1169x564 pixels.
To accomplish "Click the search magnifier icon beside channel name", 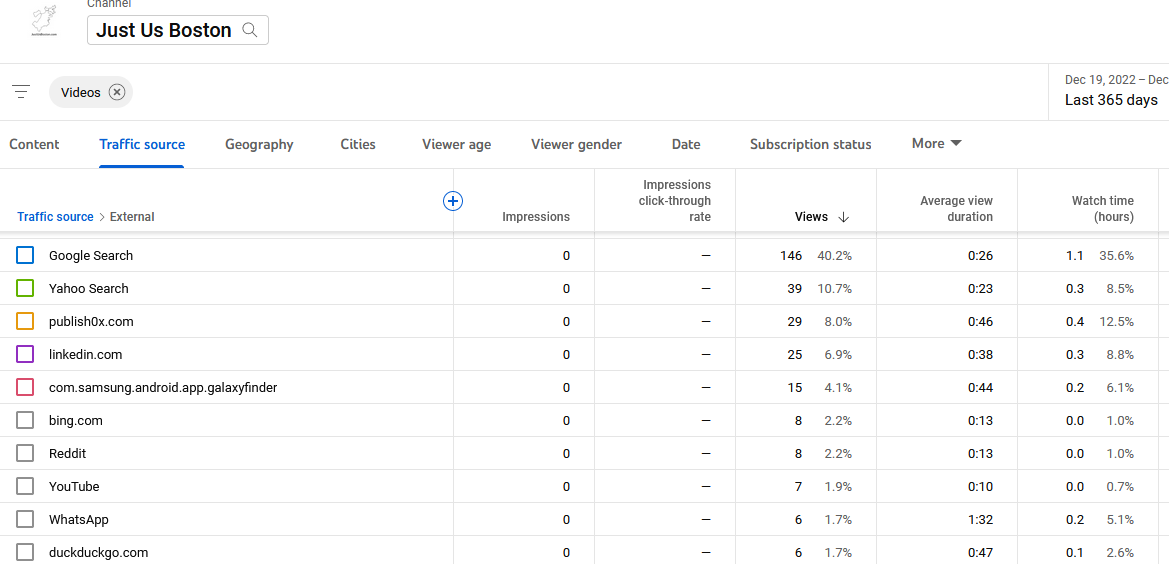I will [x=250, y=30].
